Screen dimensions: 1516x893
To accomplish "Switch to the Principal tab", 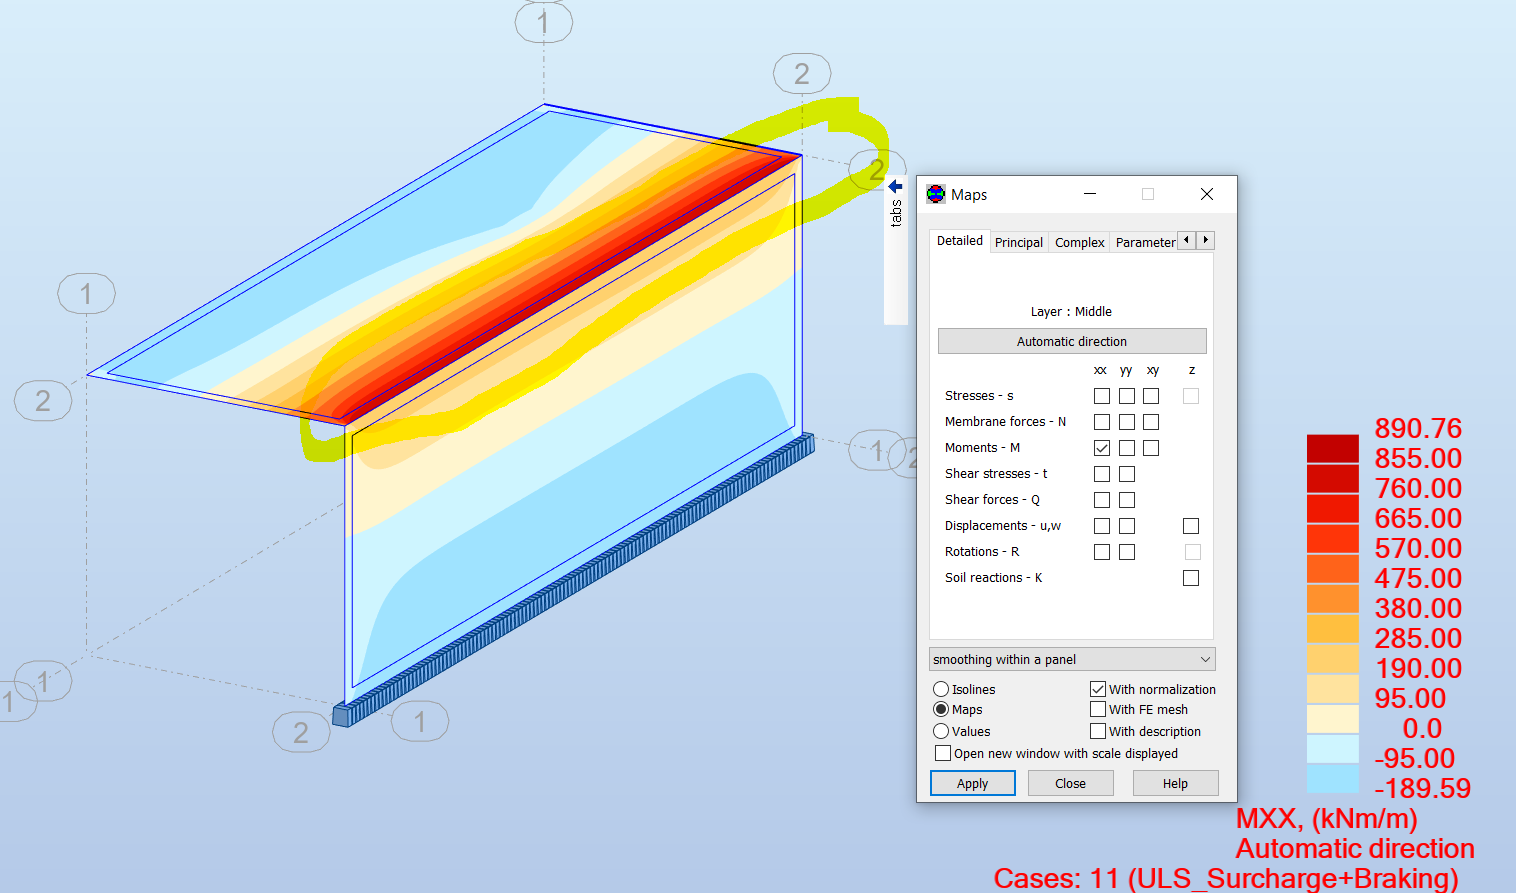I will 1018,241.
